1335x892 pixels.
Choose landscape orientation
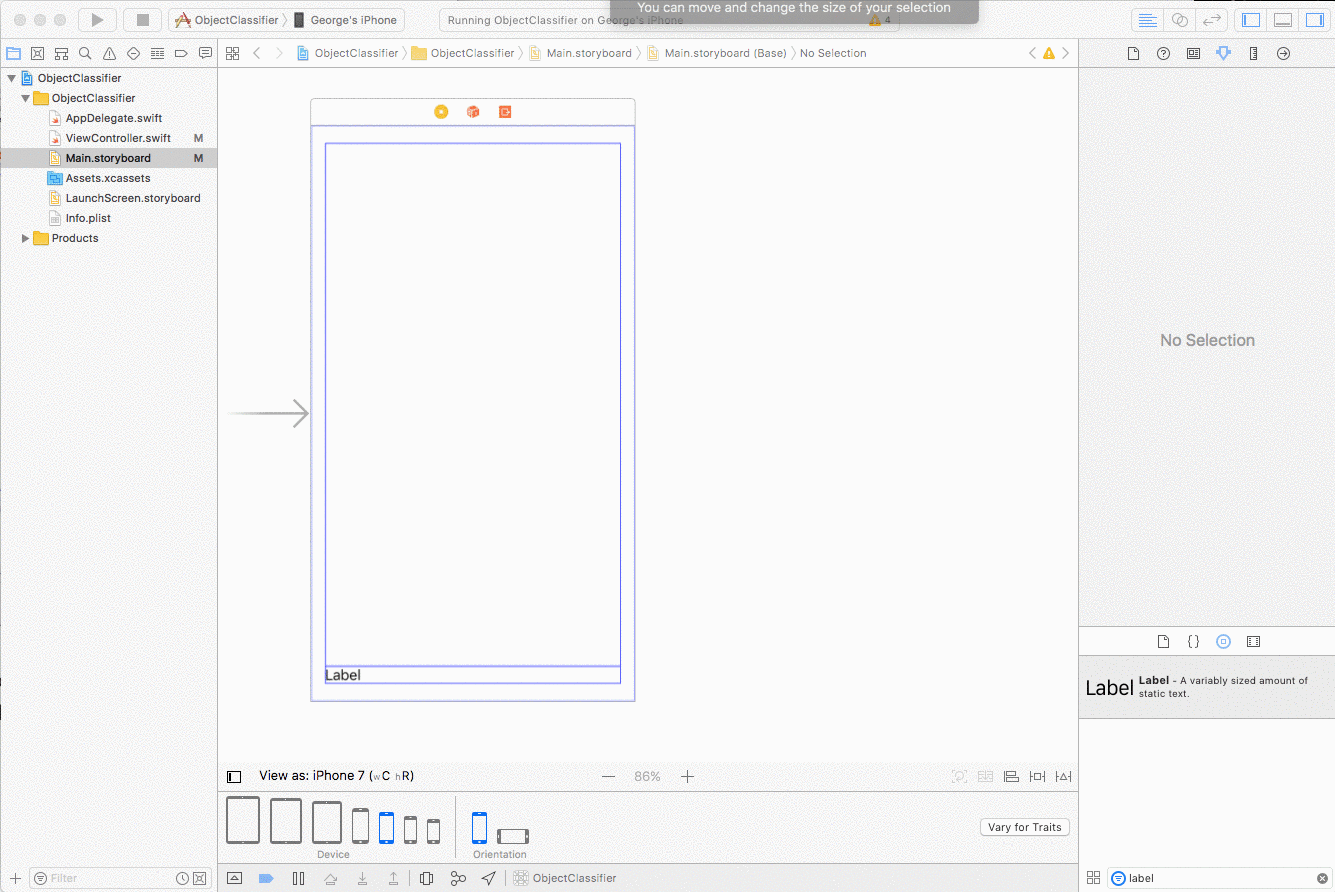513,836
